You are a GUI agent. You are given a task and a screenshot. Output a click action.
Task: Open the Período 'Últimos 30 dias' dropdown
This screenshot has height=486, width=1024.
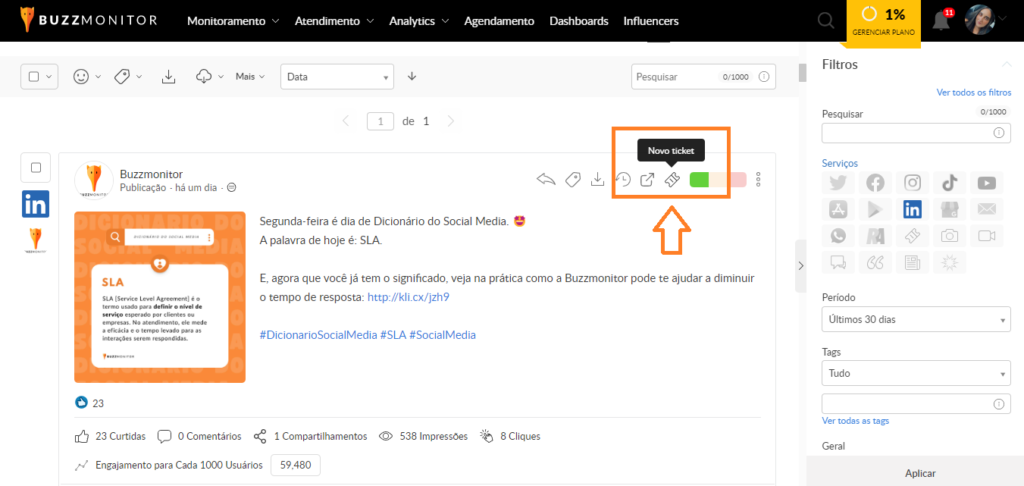click(915, 320)
